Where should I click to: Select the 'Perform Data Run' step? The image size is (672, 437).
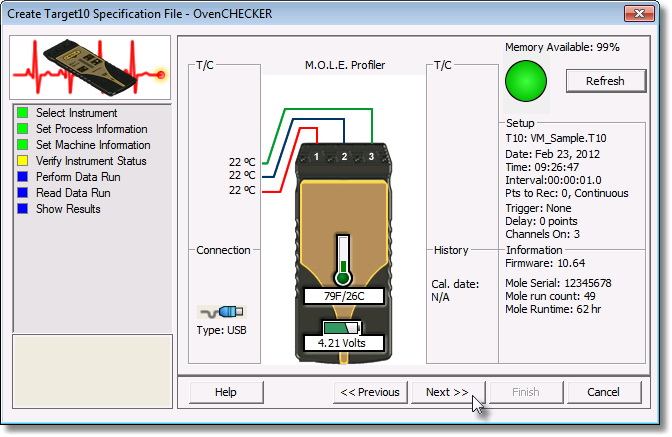pos(78,177)
